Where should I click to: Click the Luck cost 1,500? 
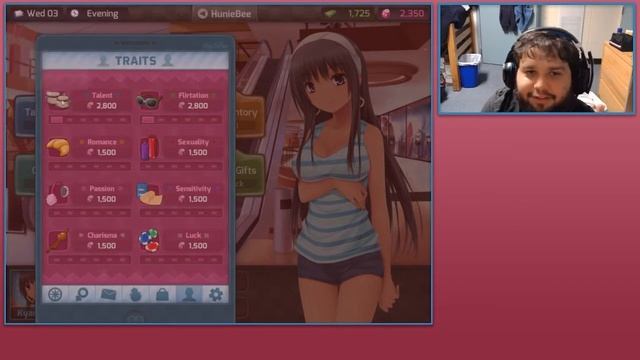193,245
